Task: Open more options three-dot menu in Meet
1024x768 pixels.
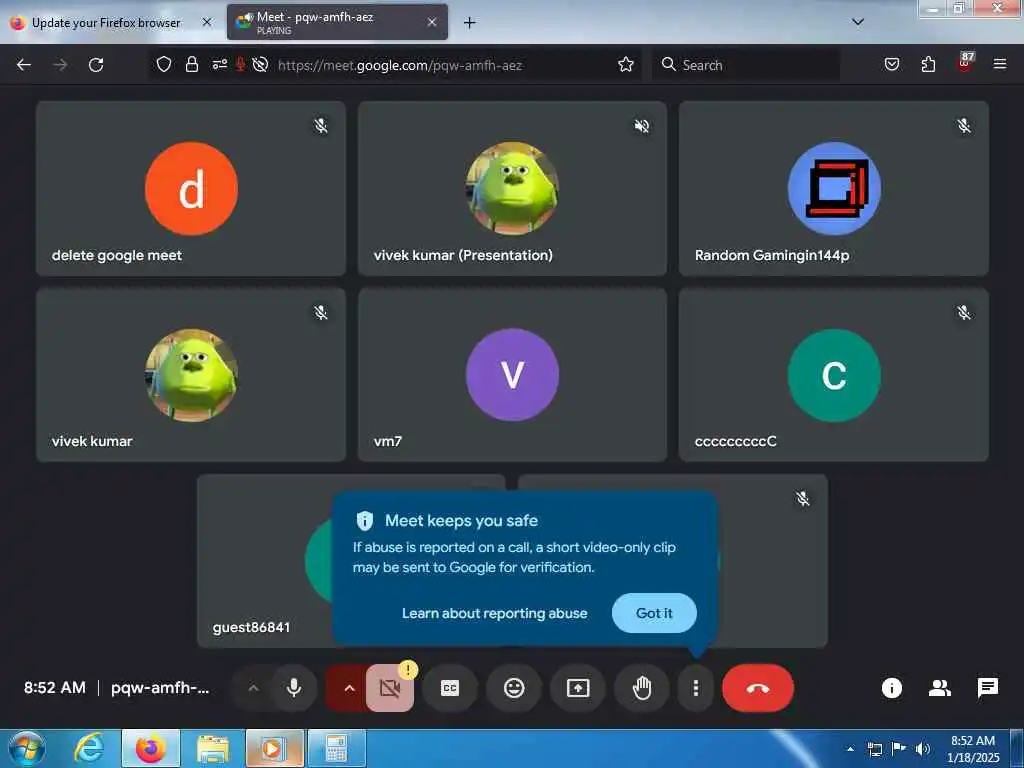Action: tap(696, 688)
